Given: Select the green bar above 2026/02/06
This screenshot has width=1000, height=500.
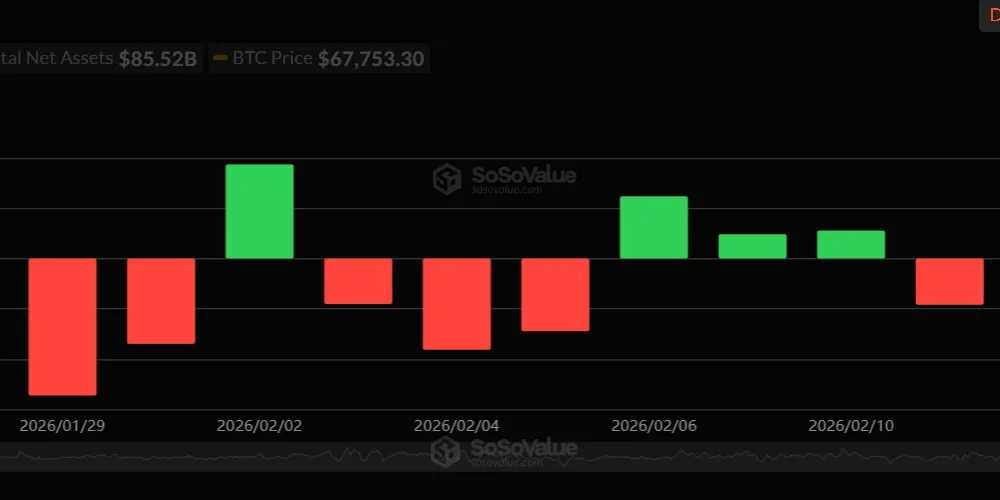Looking at the screenshot, I should pyautogui.click(x=654, y=227).
